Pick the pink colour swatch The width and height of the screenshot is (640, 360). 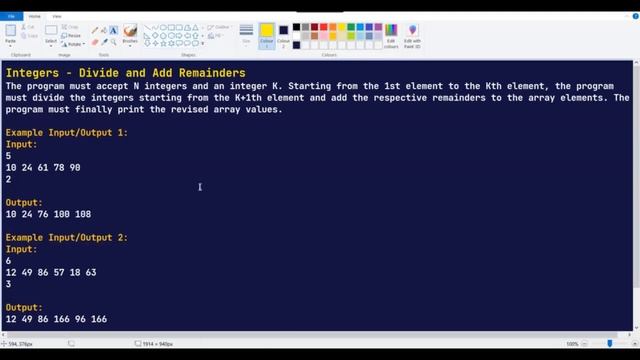coord(324,36)
